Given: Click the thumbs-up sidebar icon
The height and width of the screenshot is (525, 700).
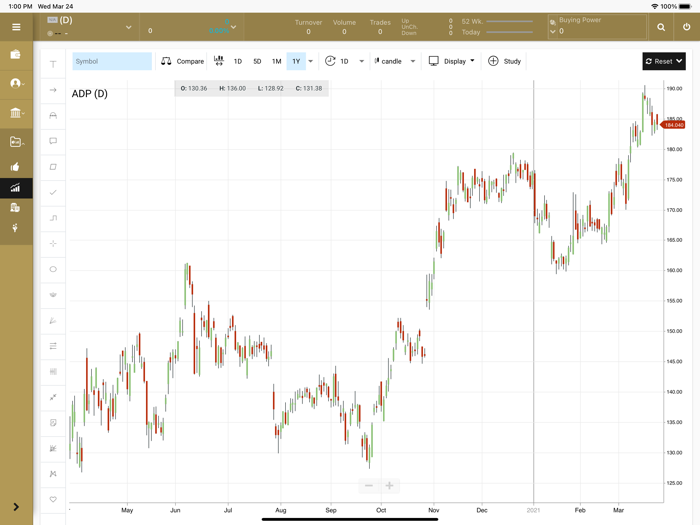Looking at the screenshot, I should tap(15, 167).
